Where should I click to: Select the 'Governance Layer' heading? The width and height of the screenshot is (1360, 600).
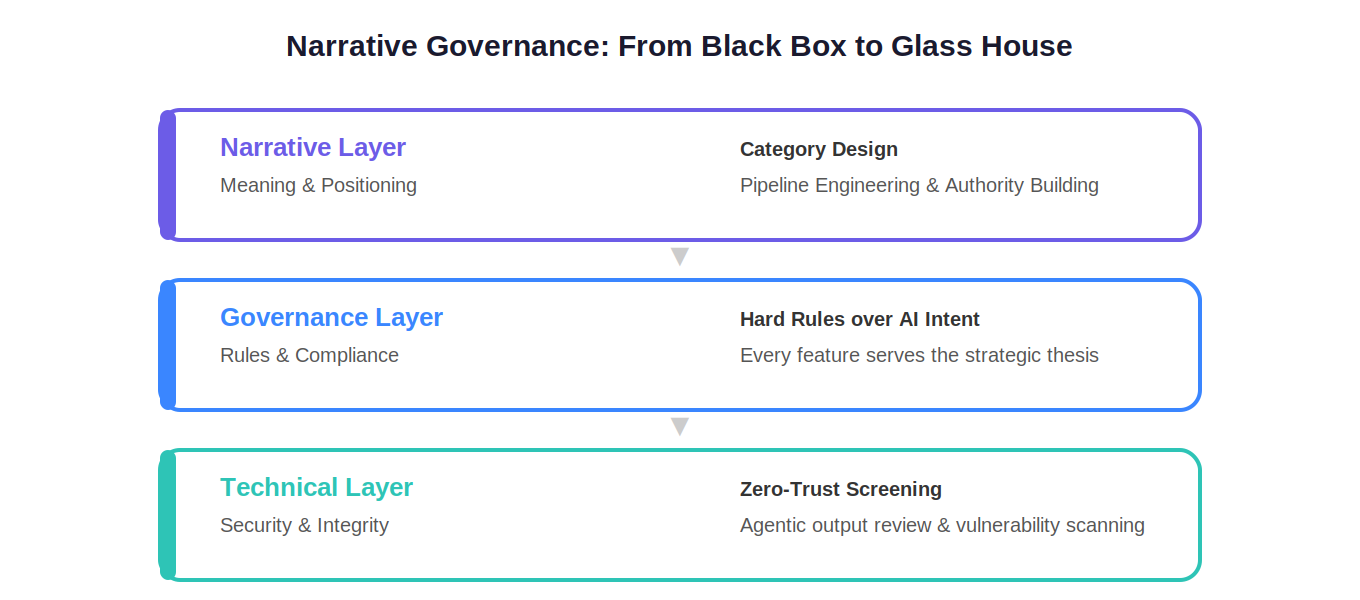click(x=331, y=317)
